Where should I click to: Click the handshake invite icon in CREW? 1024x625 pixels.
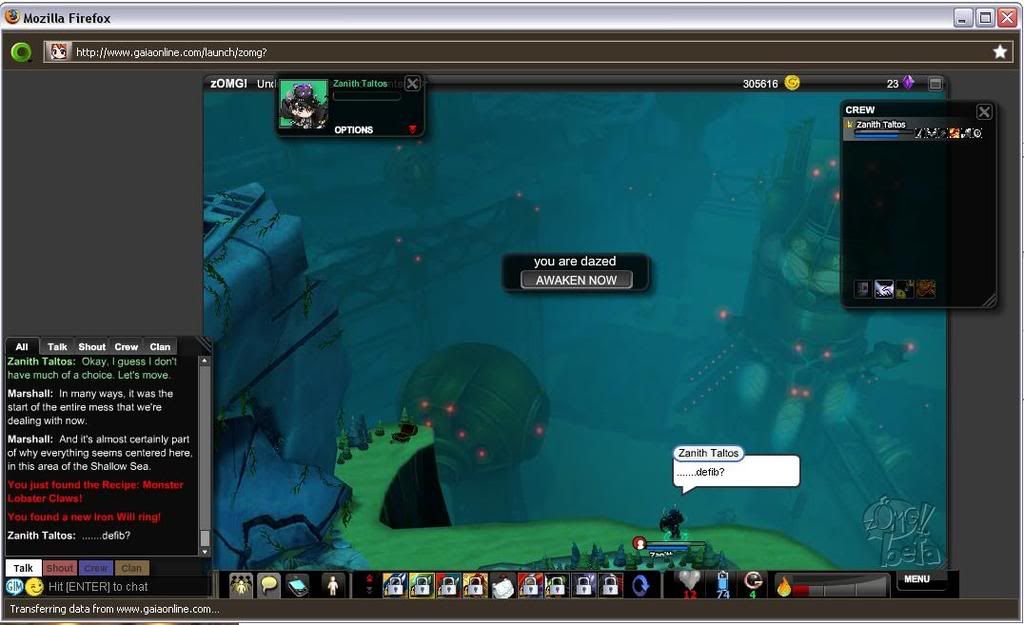pos(884,289)
